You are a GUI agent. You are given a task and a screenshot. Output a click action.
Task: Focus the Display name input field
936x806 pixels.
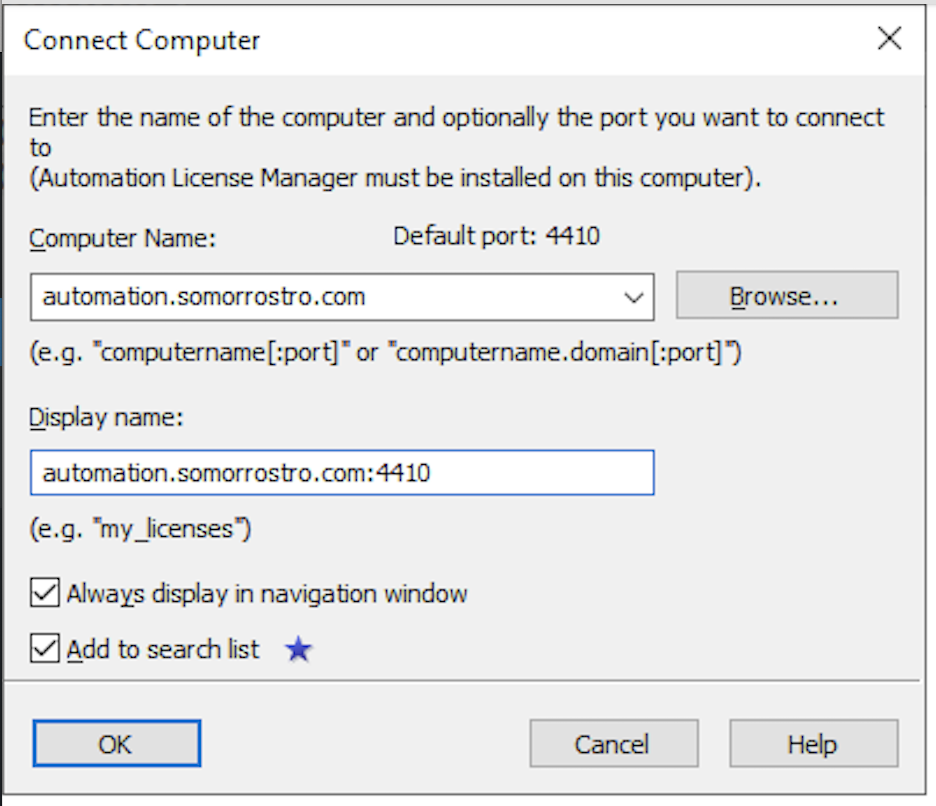(342, 473)
